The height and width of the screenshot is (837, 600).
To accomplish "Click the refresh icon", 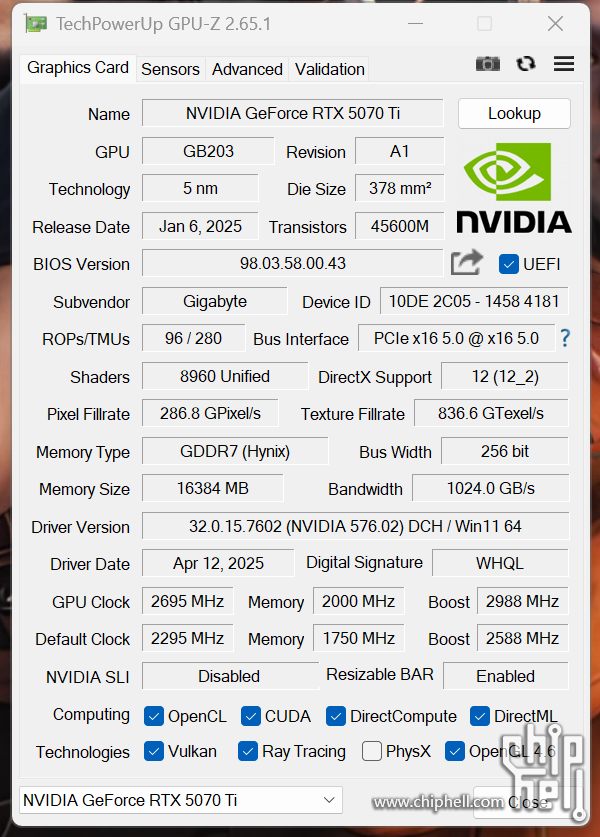I will pyautogui.click(x=526, y=63).
